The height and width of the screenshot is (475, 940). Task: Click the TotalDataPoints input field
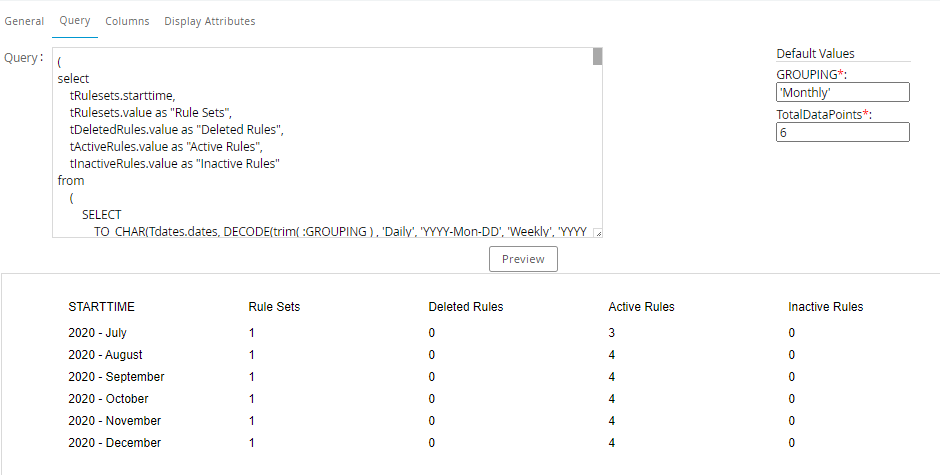point(842,132)
